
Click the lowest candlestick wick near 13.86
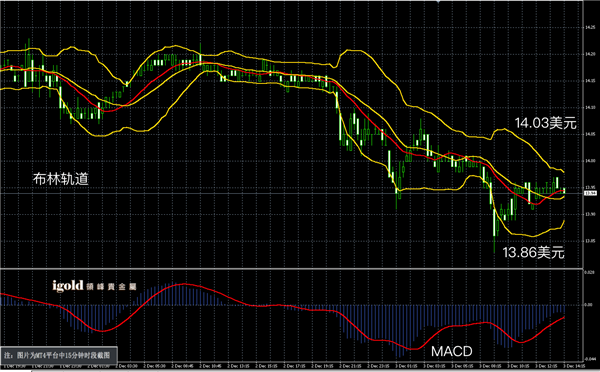click(x=494, y=245)
